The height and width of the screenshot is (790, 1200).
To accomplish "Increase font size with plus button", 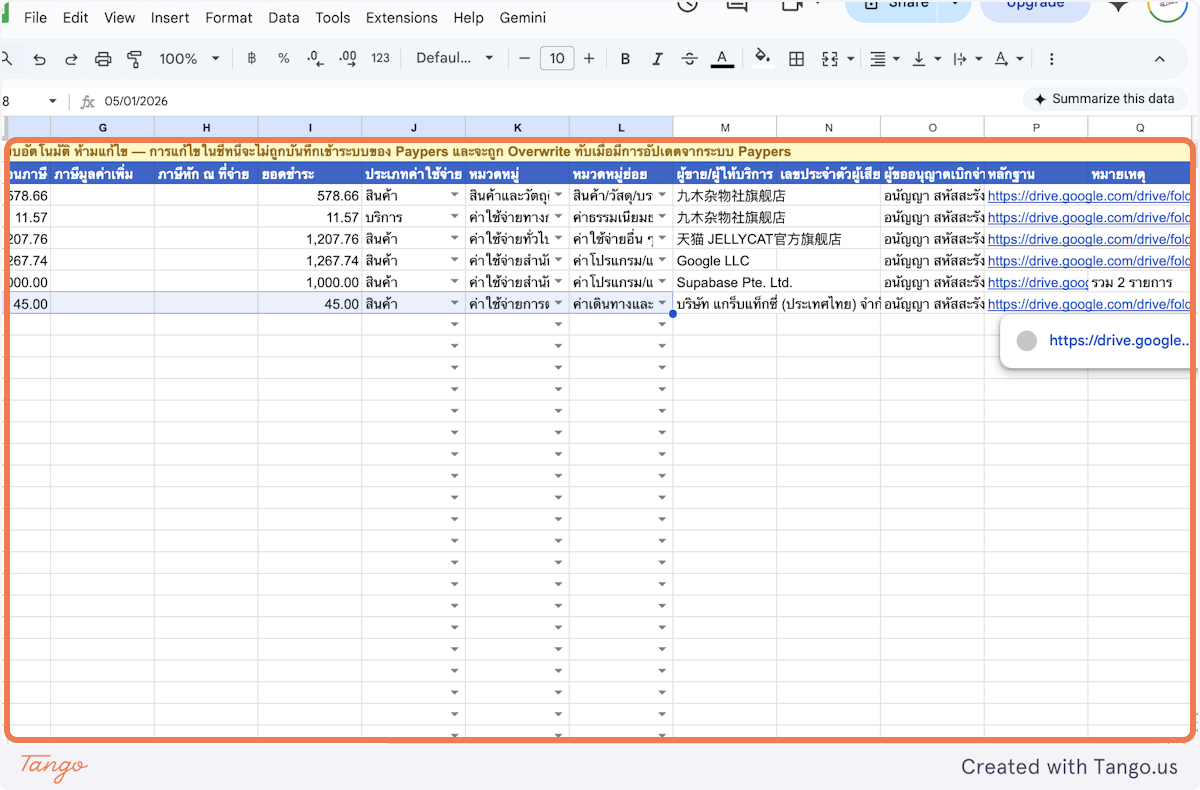I will click(x=589, y=59).
